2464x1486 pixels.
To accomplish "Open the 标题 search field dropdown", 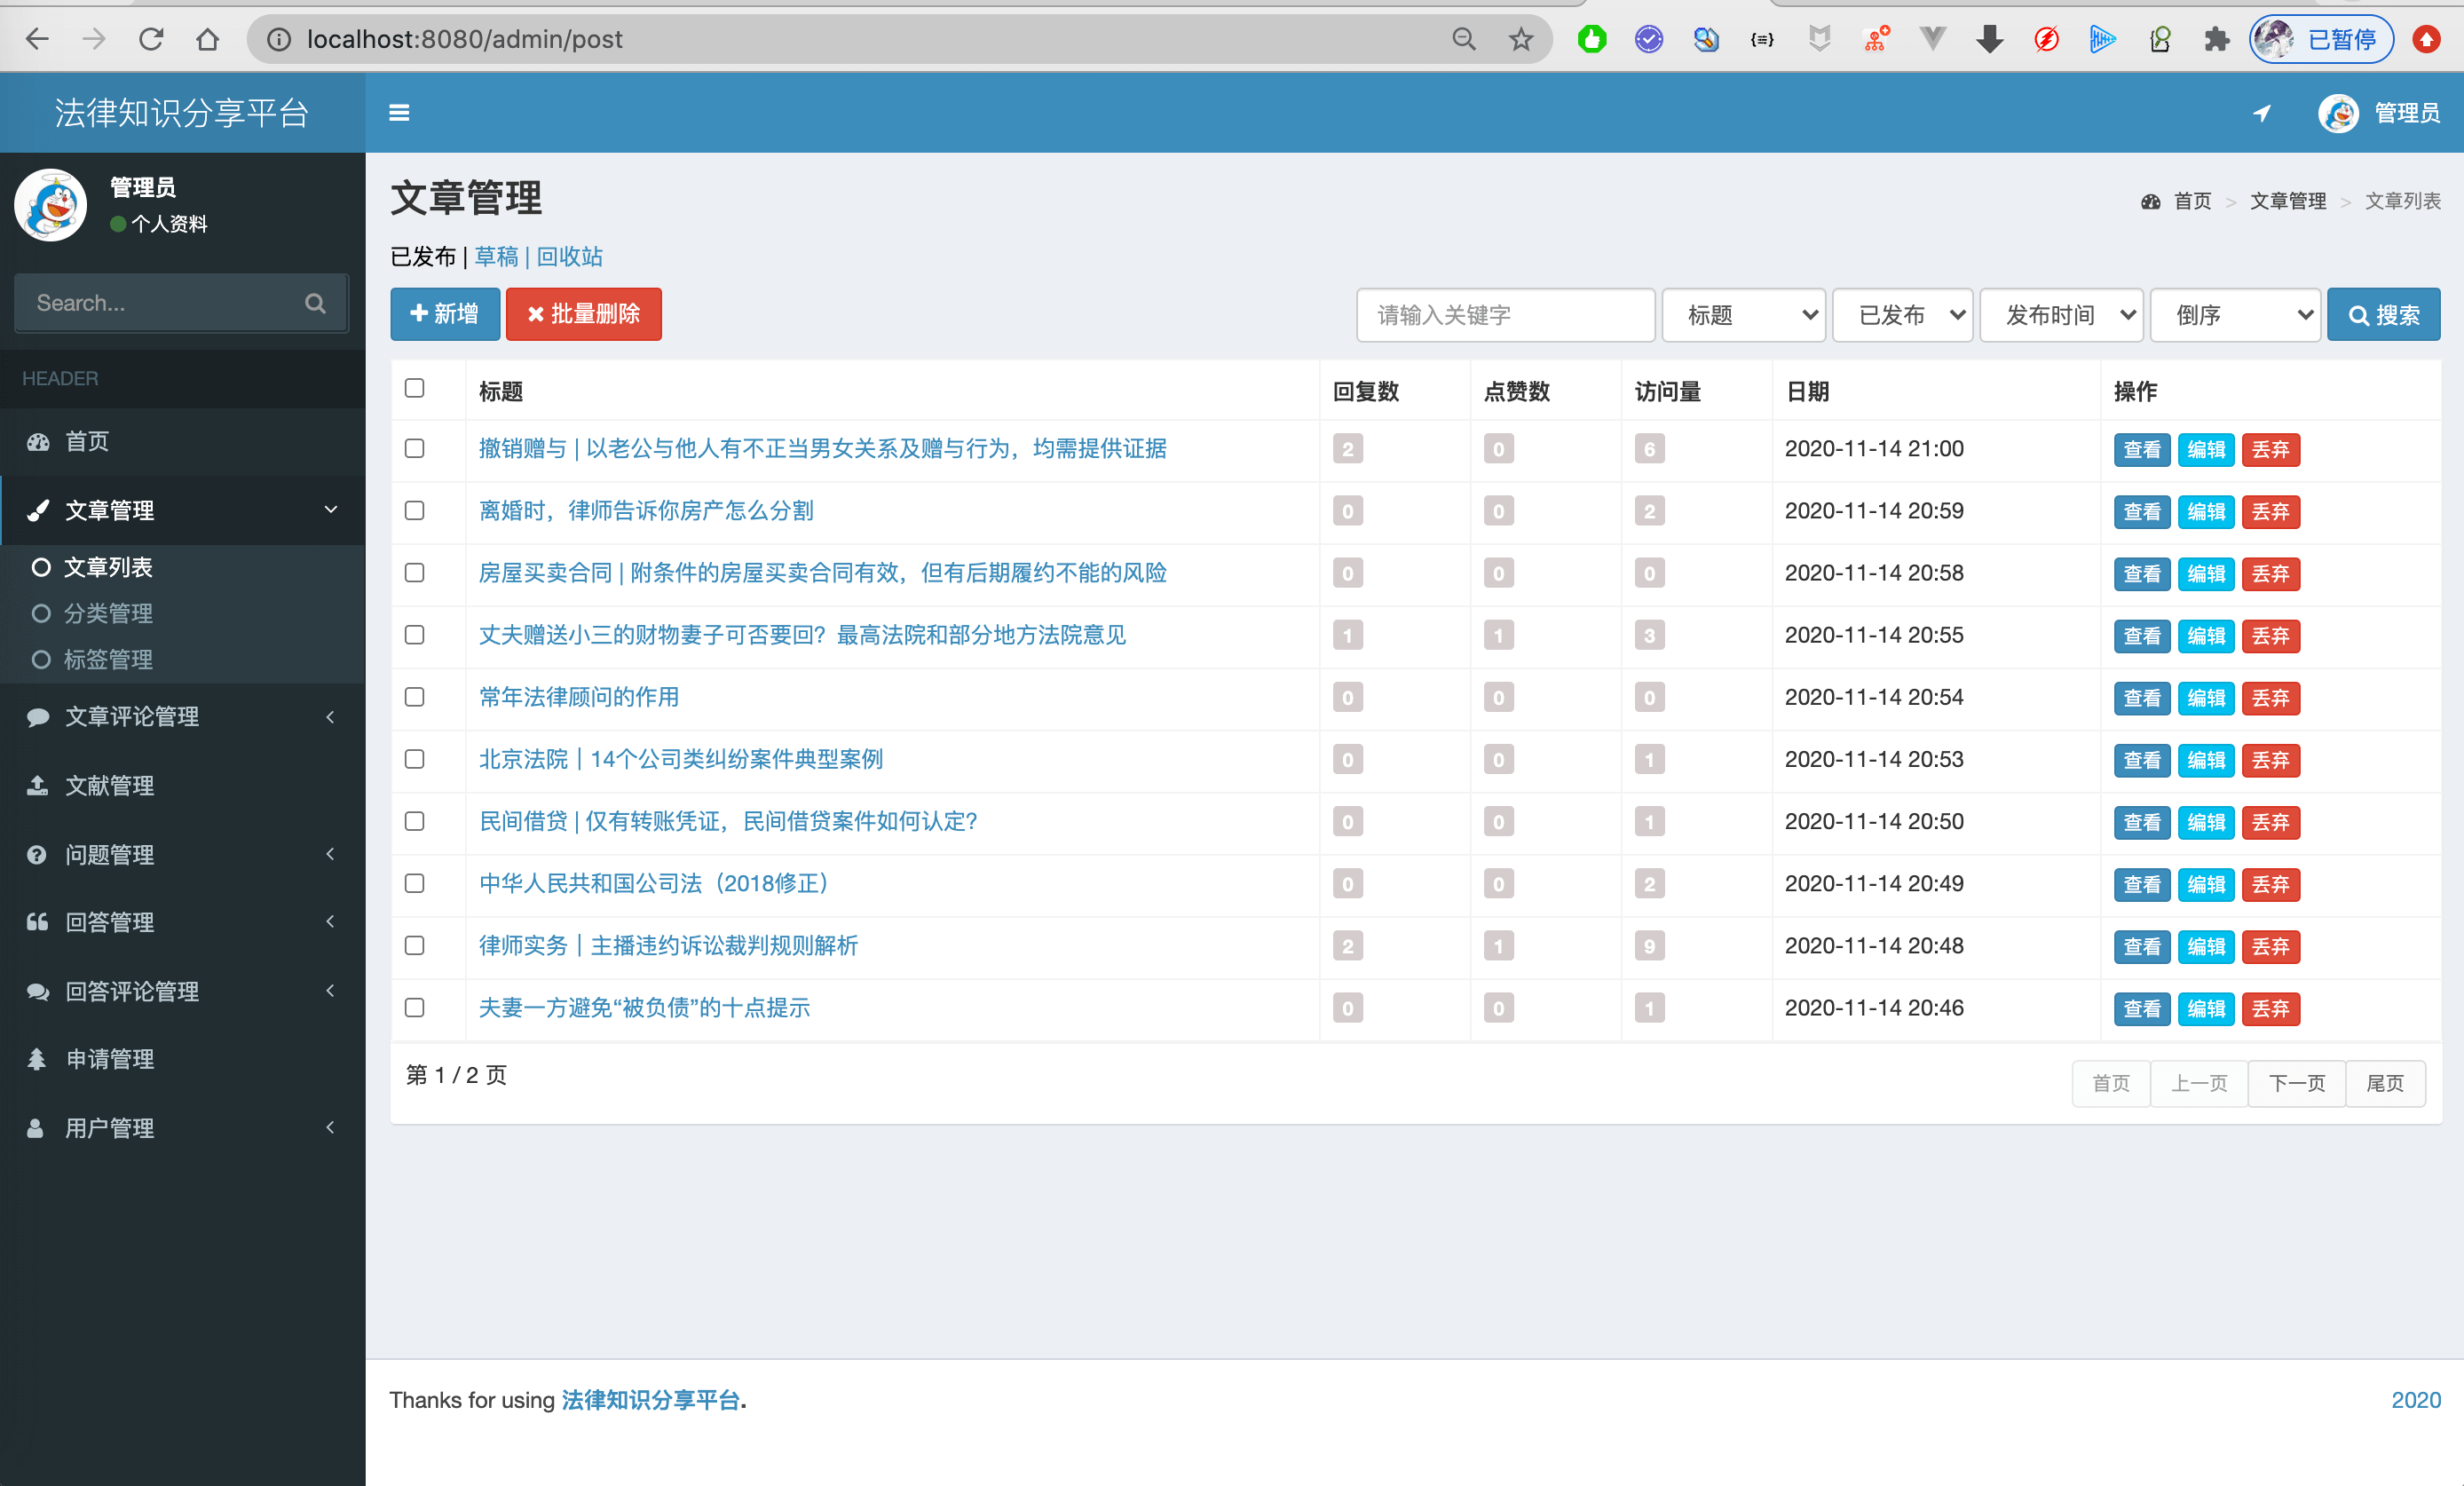I will [1743, 315].
